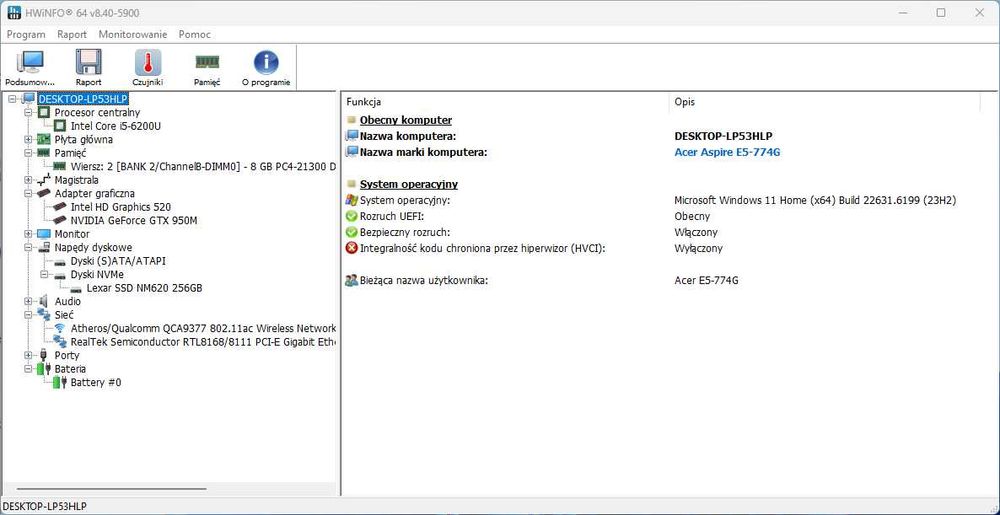Collapse the Sieć branch
The image size is (1000, 515).
[28, 315]
